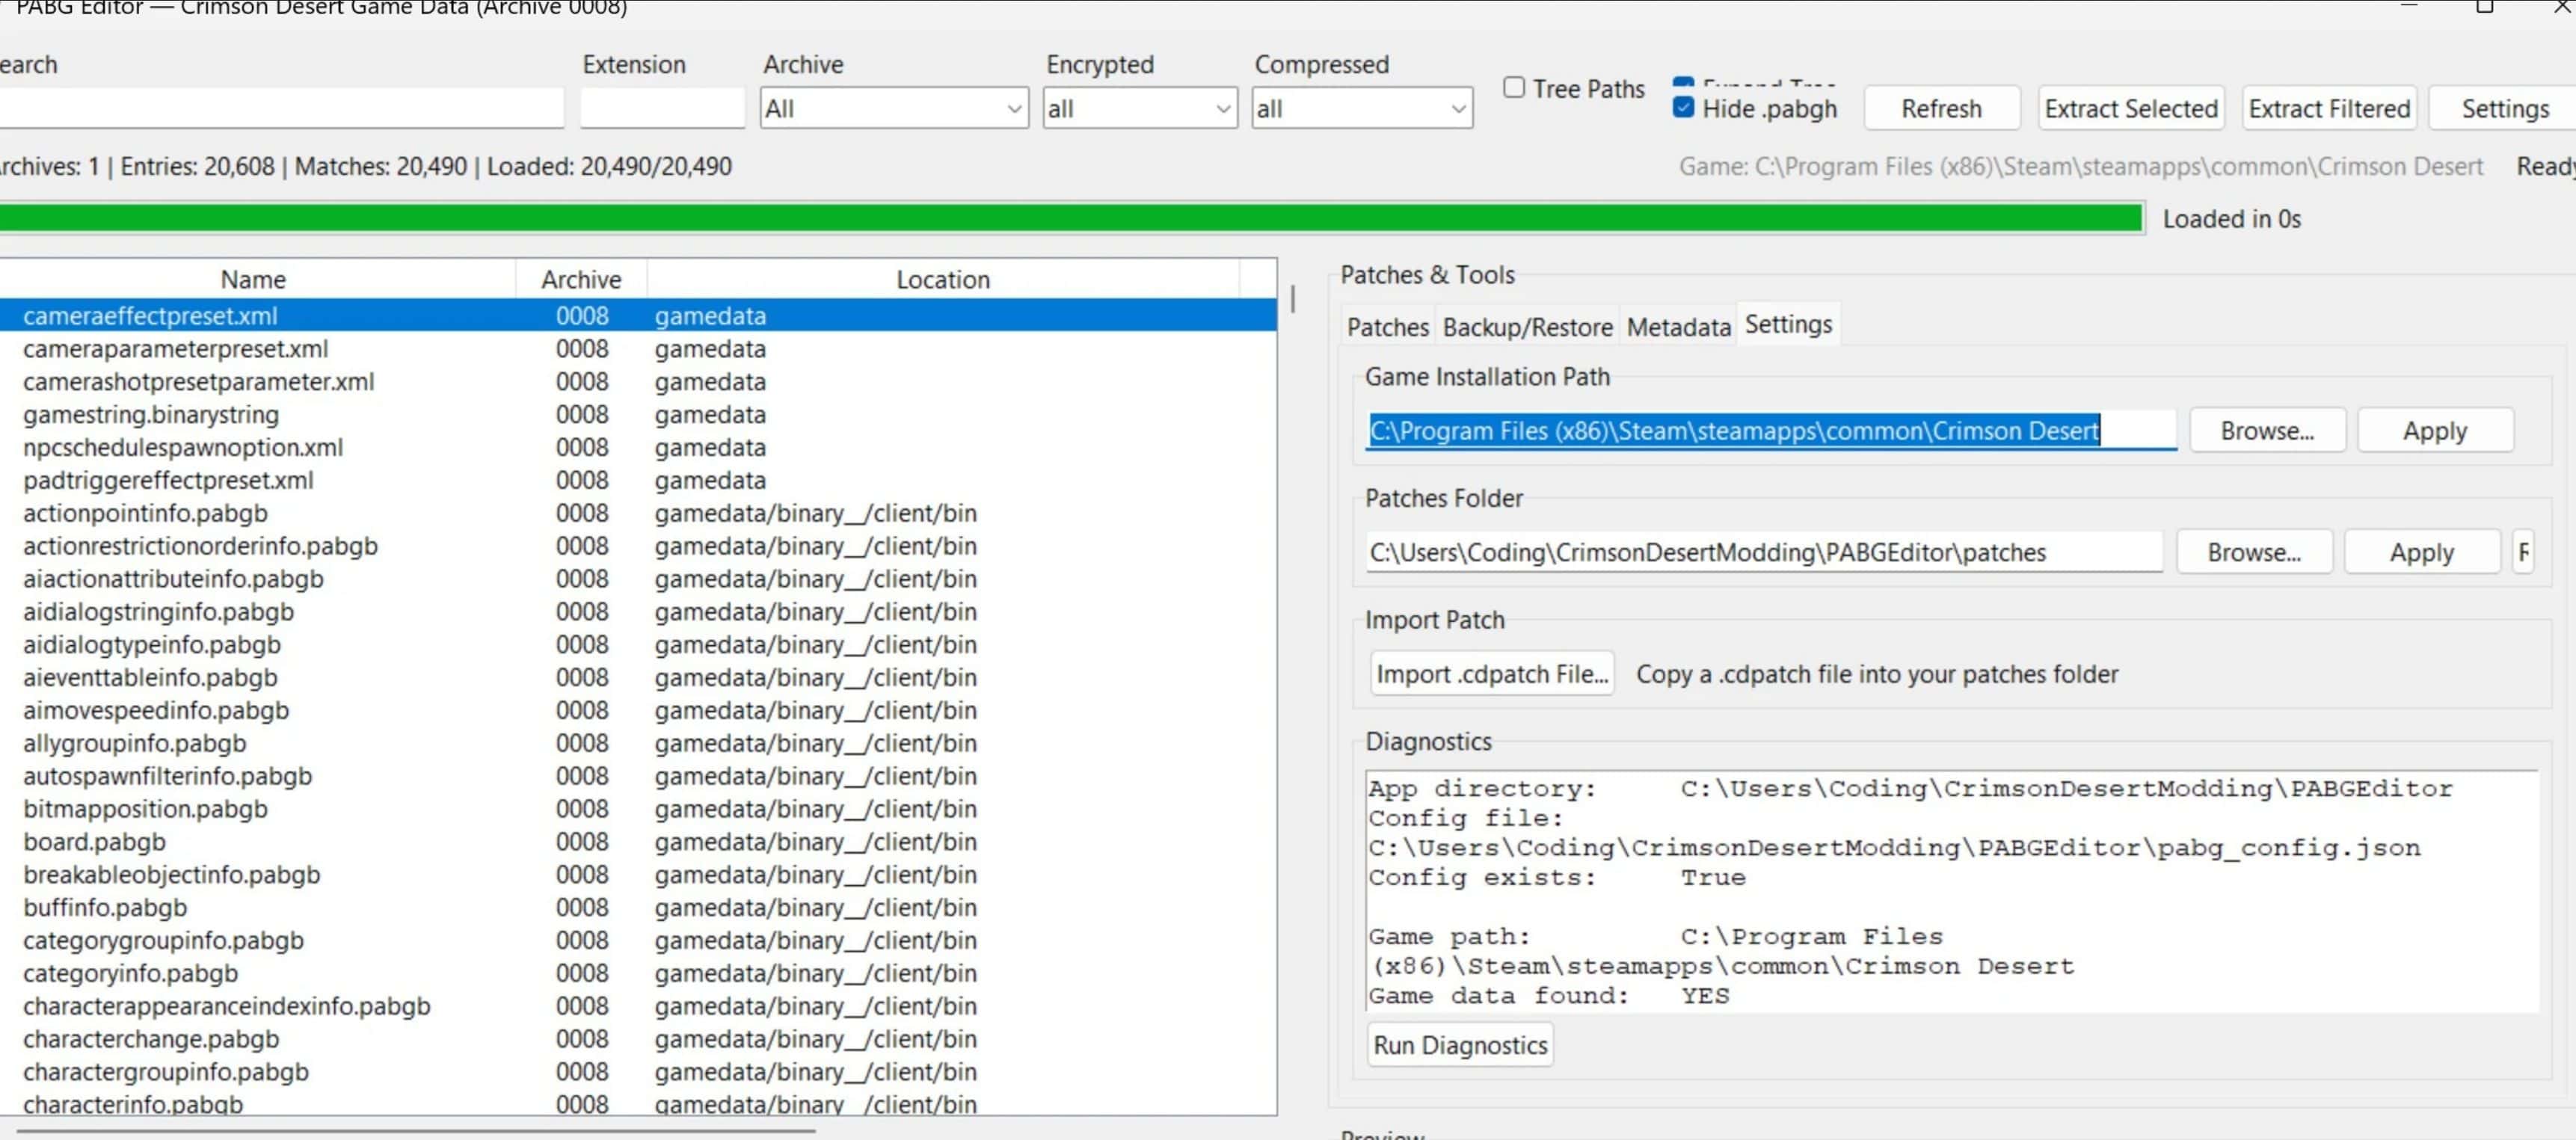Expand the Encrypted filter dropdown
Screen dimensions: 2576x1140
pyautogui.click(x=1139, y=108)
